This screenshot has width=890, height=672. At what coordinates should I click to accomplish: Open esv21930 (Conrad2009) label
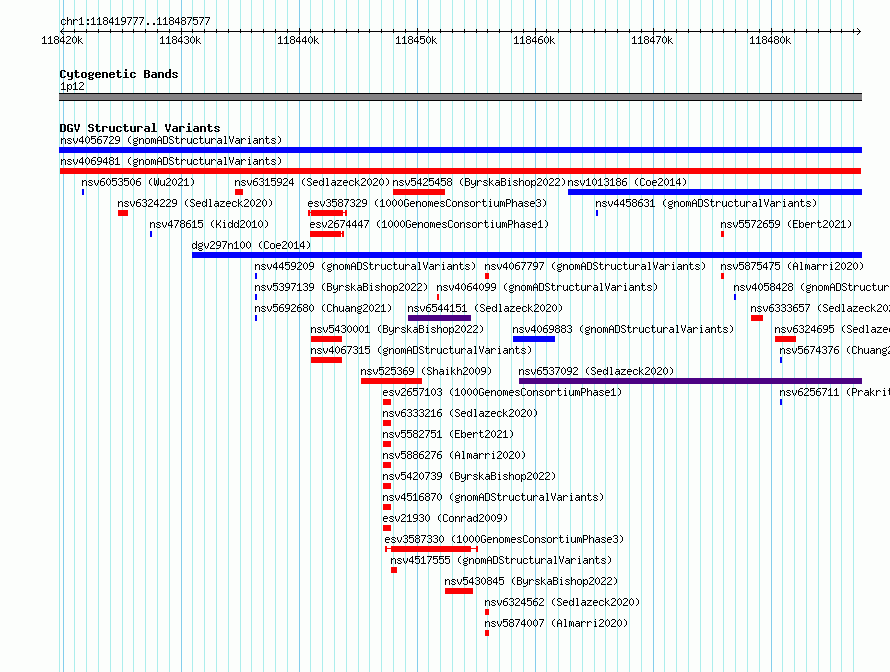pyautogui.click(x=445, y=518)
